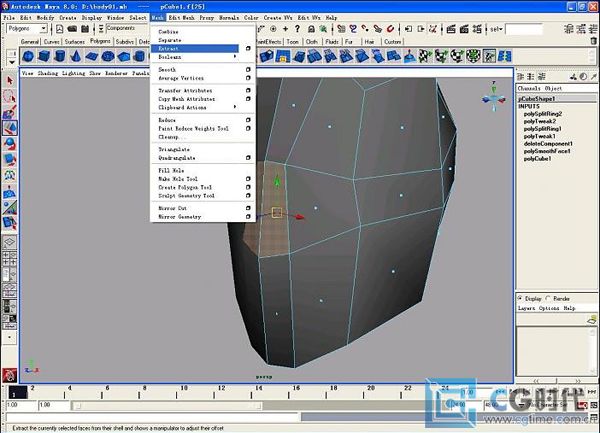Switch to the Surfaces shelf tab
The image size is (600, 433).
75,41
